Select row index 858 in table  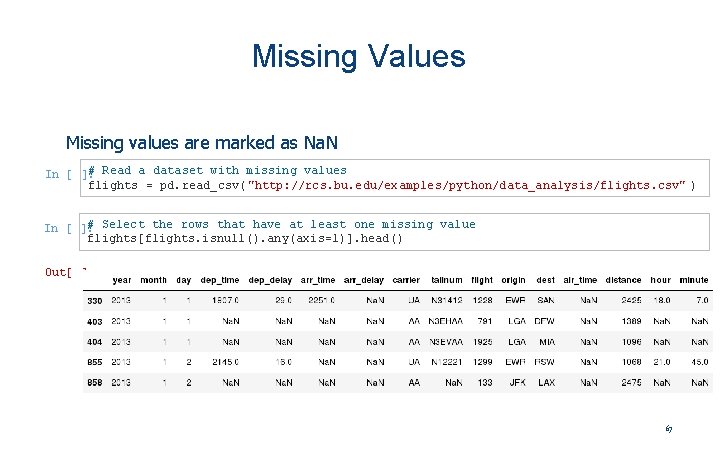click(x=95, y=382)
